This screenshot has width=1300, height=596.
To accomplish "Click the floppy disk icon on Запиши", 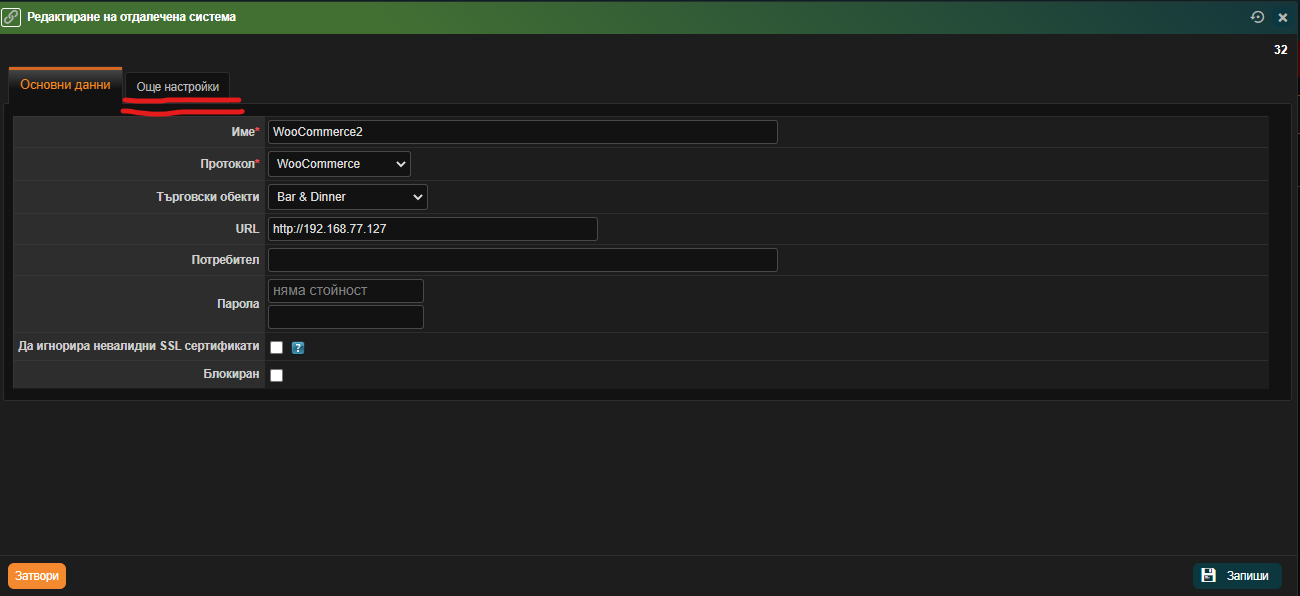I will click(x=1208, y=575).
